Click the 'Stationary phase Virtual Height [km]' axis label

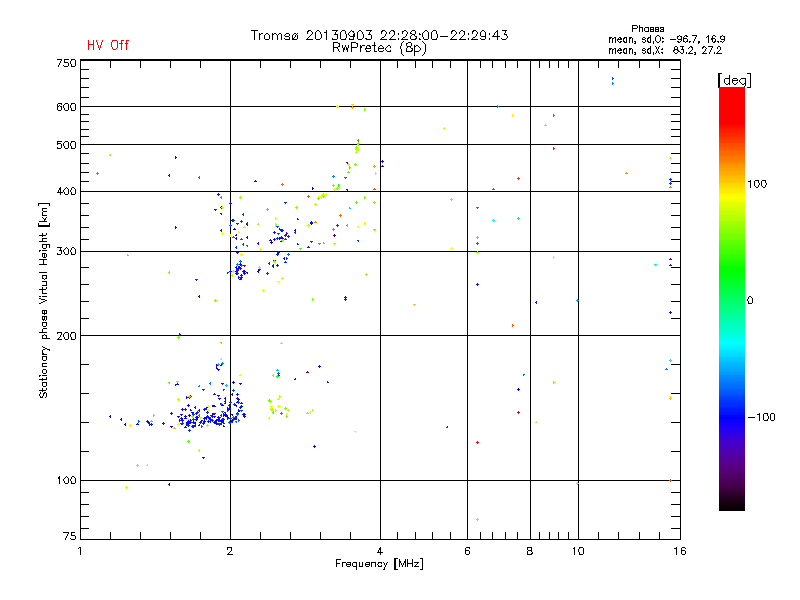(44, 300)
